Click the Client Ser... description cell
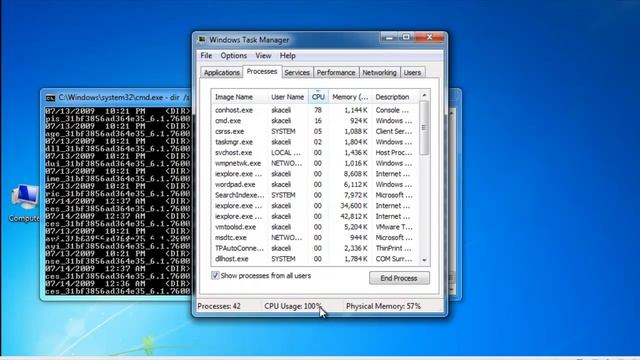640x360 pixels. point(394,131)
